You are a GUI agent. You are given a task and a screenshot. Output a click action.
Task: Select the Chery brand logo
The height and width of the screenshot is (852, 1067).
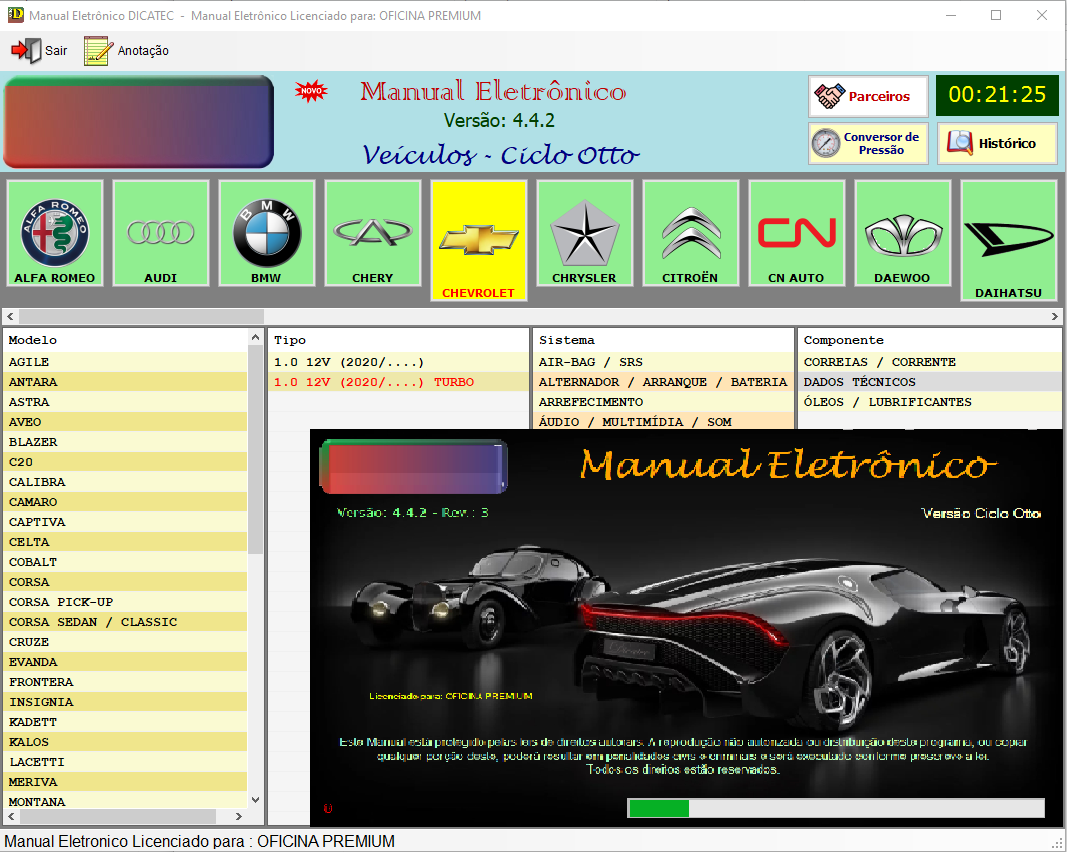pyautogui.click(x=373, y=233)
